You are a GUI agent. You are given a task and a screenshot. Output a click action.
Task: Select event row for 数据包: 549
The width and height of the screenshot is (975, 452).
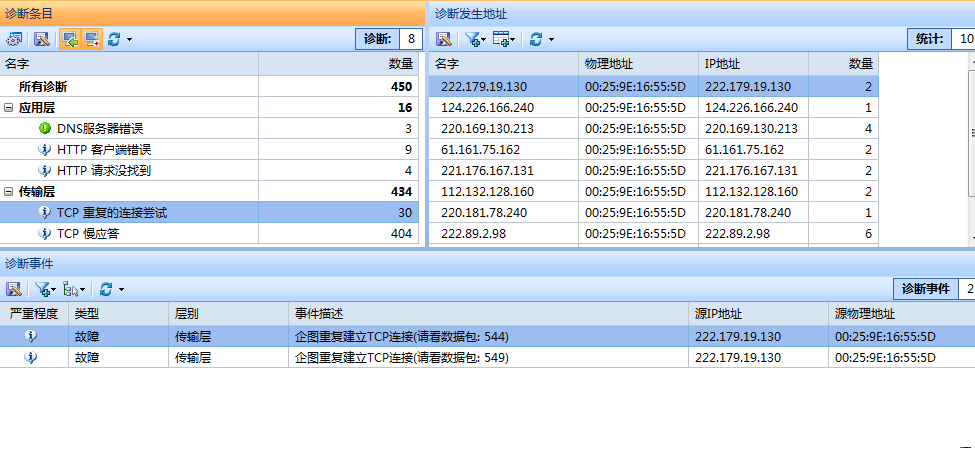coord(488,357)
